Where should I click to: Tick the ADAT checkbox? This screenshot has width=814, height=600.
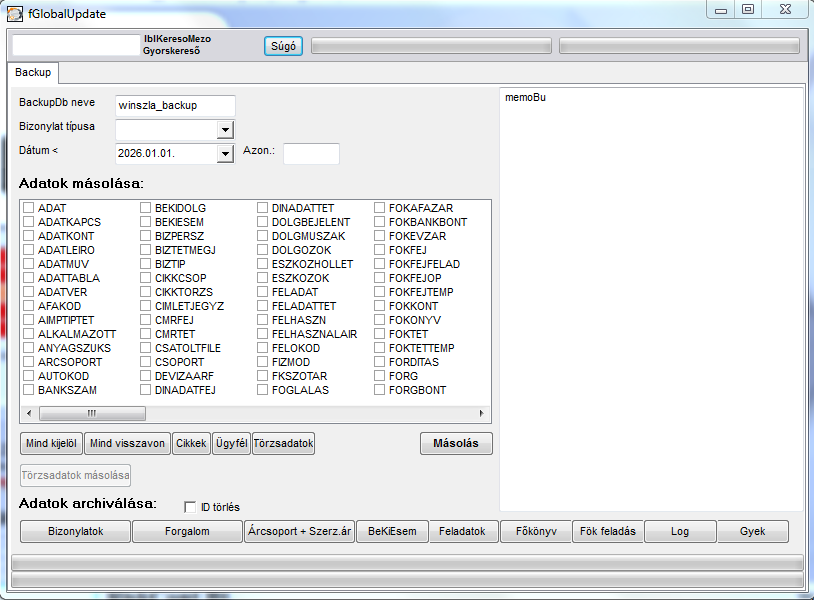29,208
